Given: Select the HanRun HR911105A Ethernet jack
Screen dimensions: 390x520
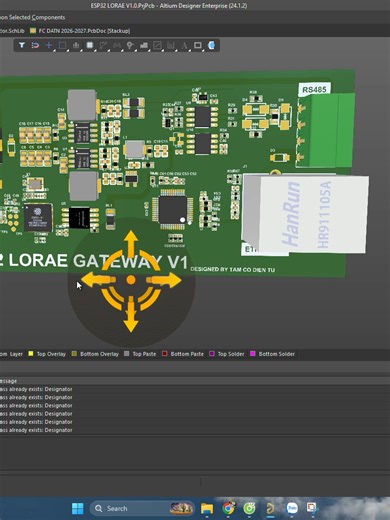Looking at the screenshot, I should coord(305,214).
